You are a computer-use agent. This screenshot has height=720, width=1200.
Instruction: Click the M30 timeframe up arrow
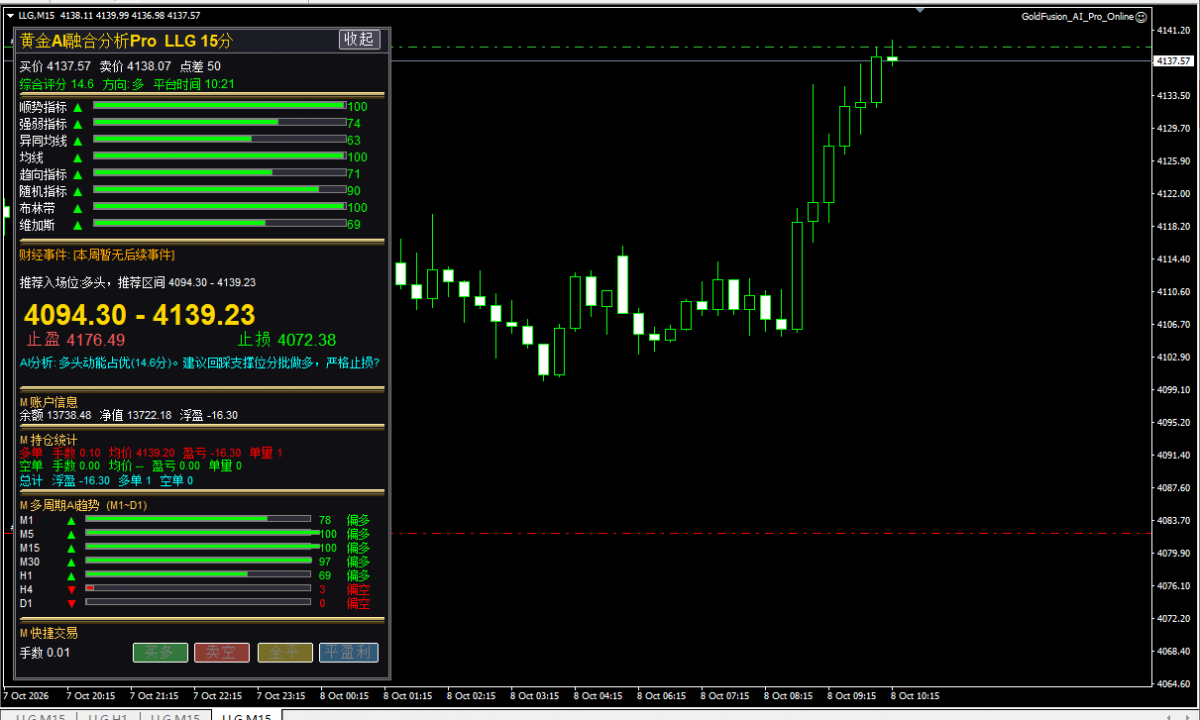click(71, 562)
